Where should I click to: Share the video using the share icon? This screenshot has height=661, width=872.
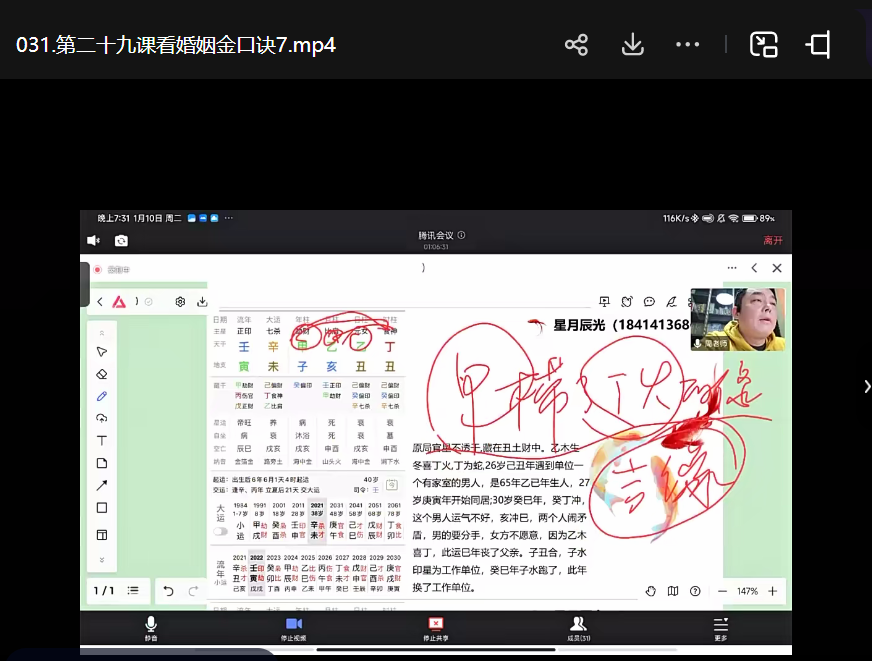coord(575,45)
